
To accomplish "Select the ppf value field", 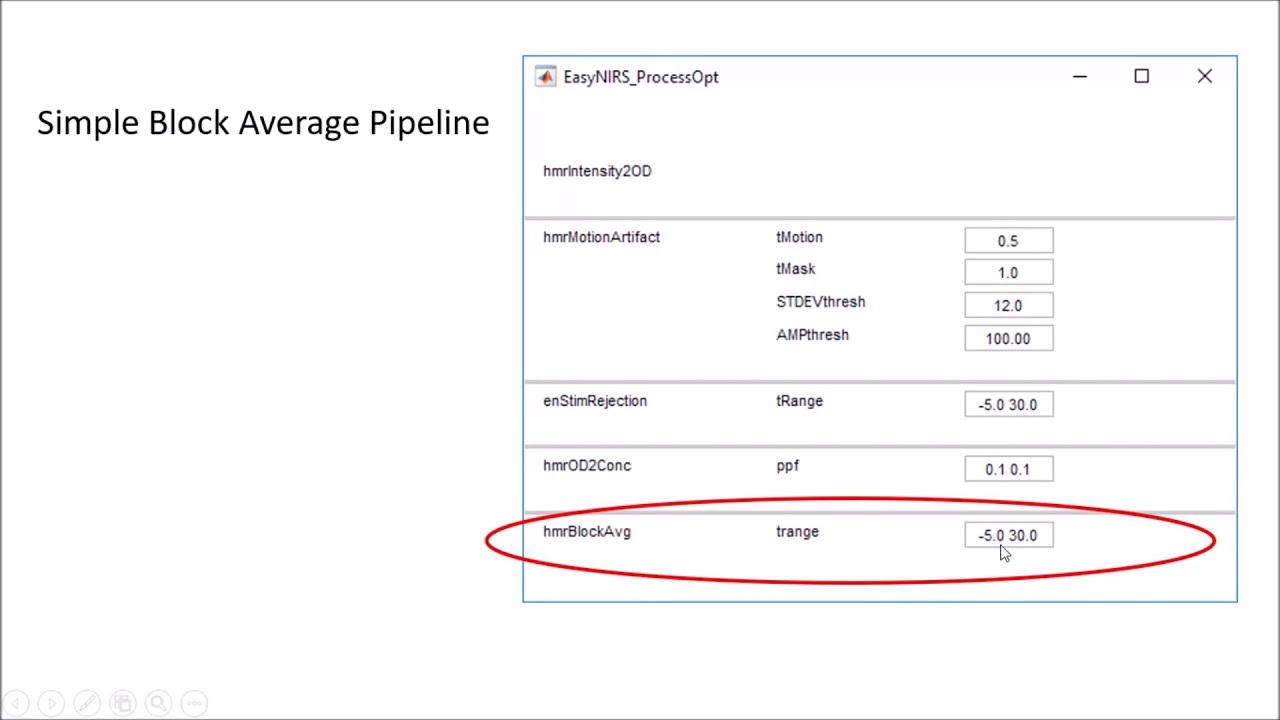I will [x=1008, y=470].
